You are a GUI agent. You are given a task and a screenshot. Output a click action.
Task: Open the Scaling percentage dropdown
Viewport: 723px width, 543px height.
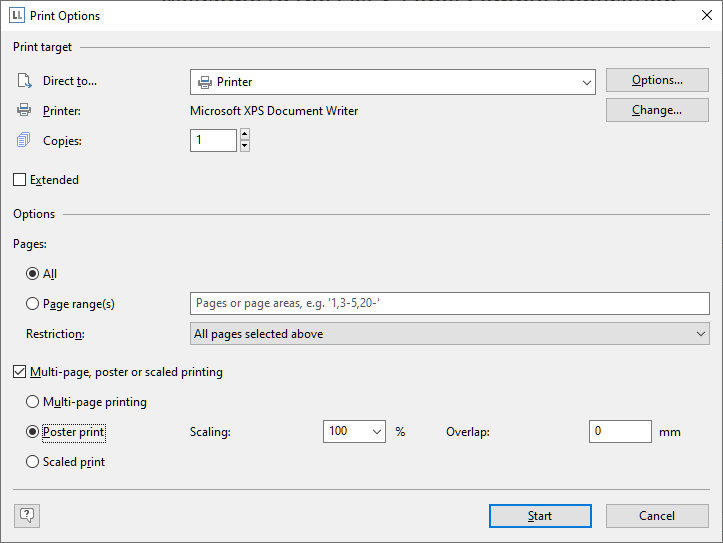(354, 431)
